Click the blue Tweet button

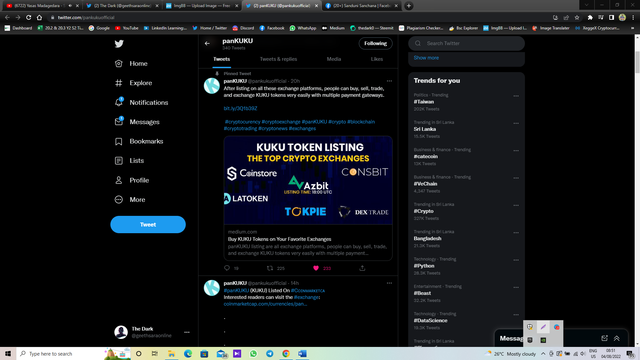click(x=148, y=224)
